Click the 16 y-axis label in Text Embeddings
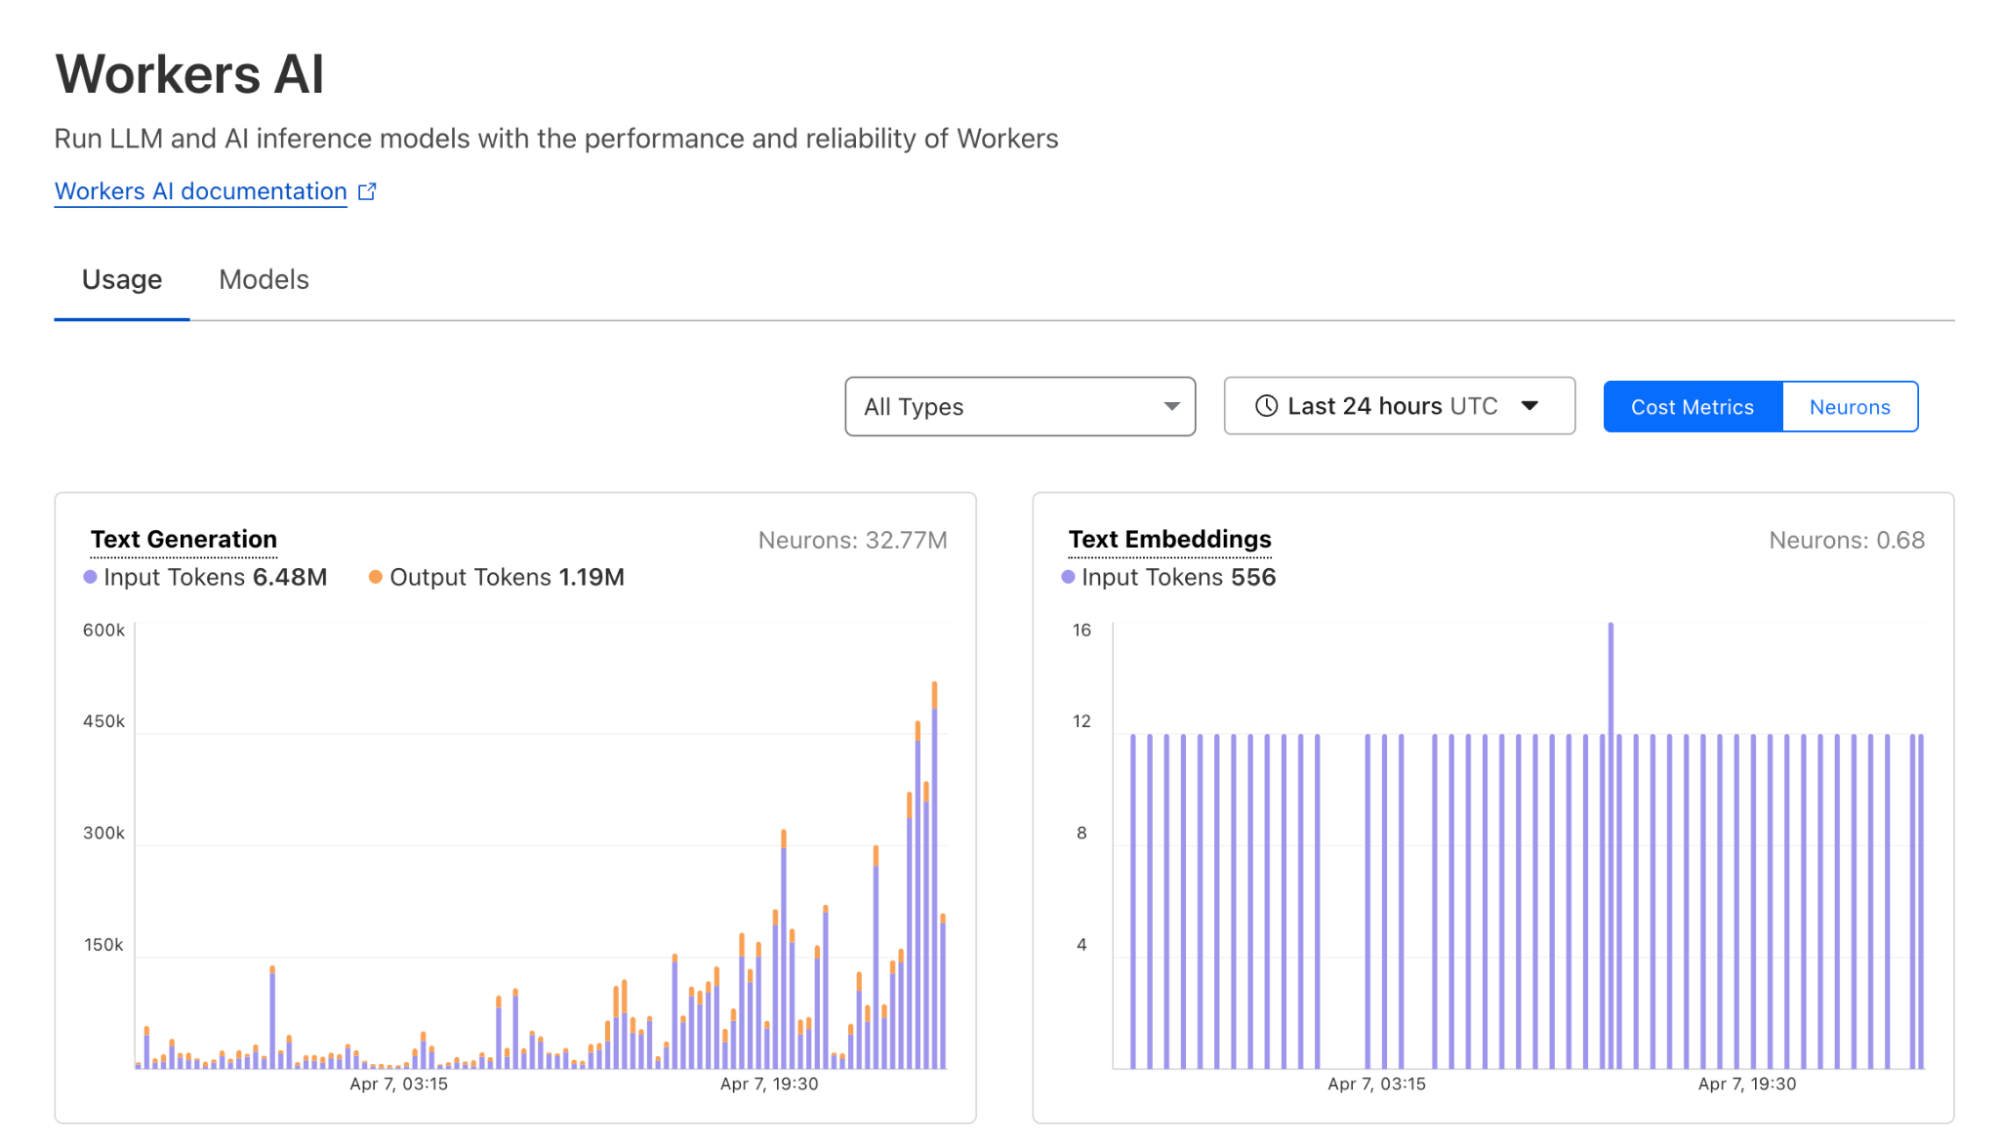 click(x=1081, y=630)
